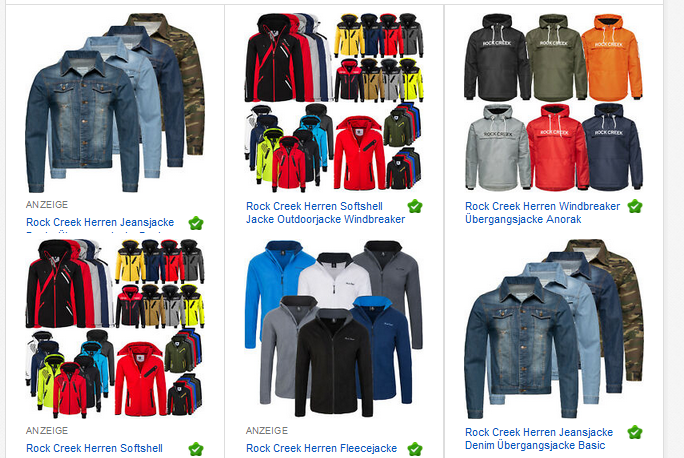Open the Rock Creek Herren Fleecejacke link
684x458 pixels.
(321, 448)
